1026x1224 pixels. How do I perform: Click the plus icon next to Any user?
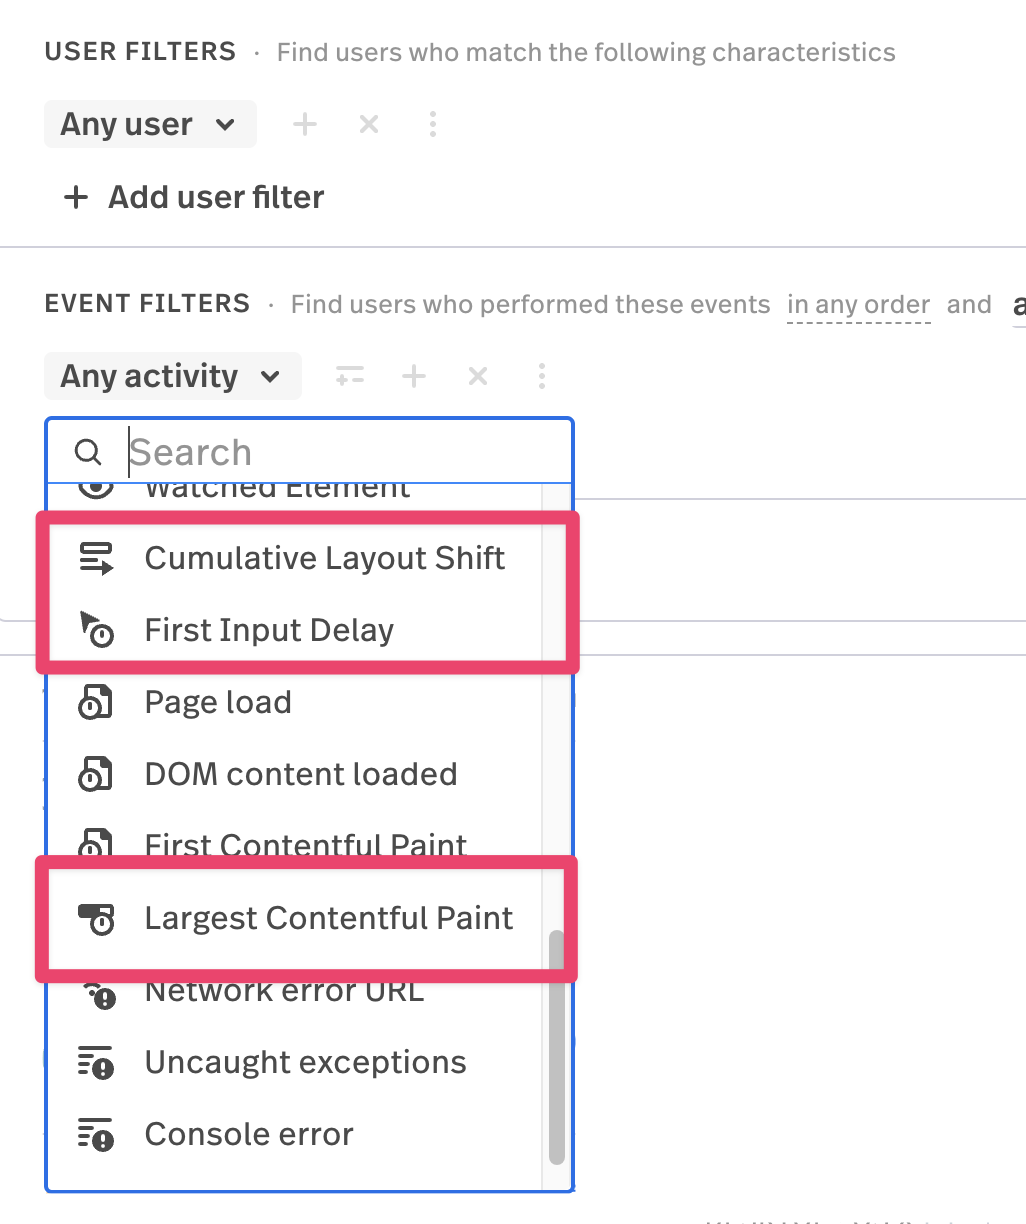pos(304,124)
